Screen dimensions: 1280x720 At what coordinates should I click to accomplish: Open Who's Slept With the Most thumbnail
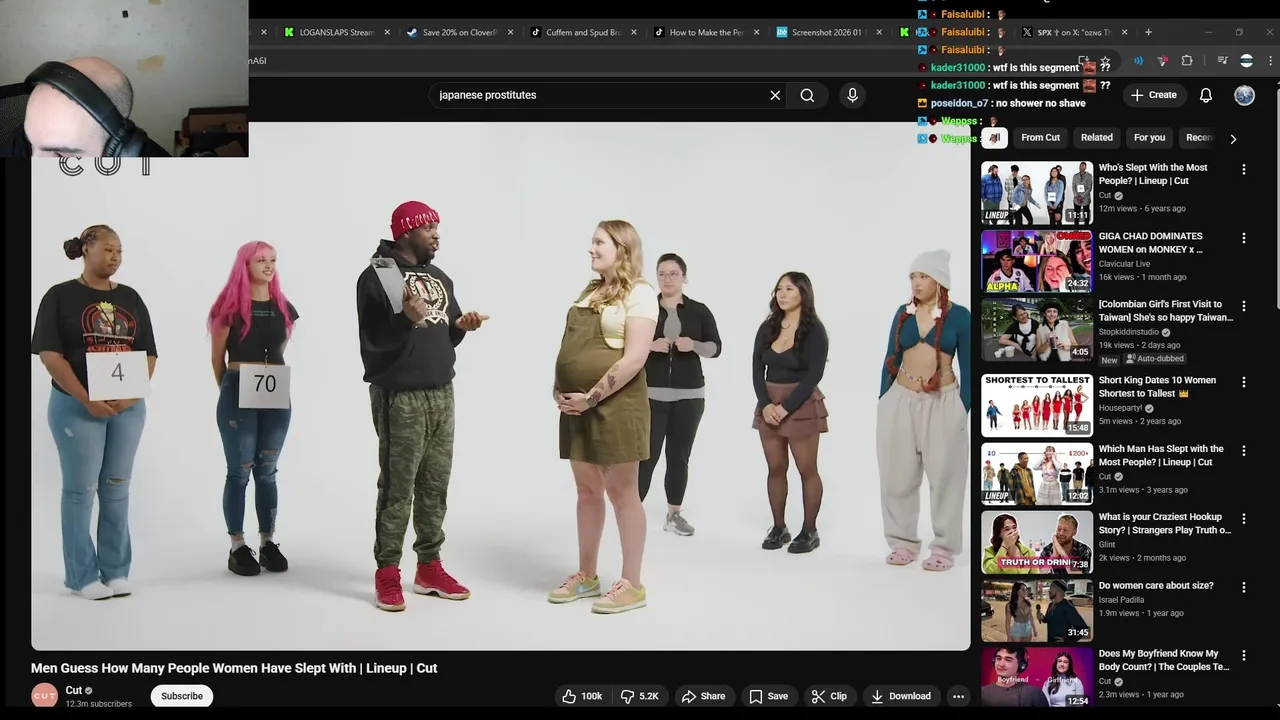(1037, 193)
